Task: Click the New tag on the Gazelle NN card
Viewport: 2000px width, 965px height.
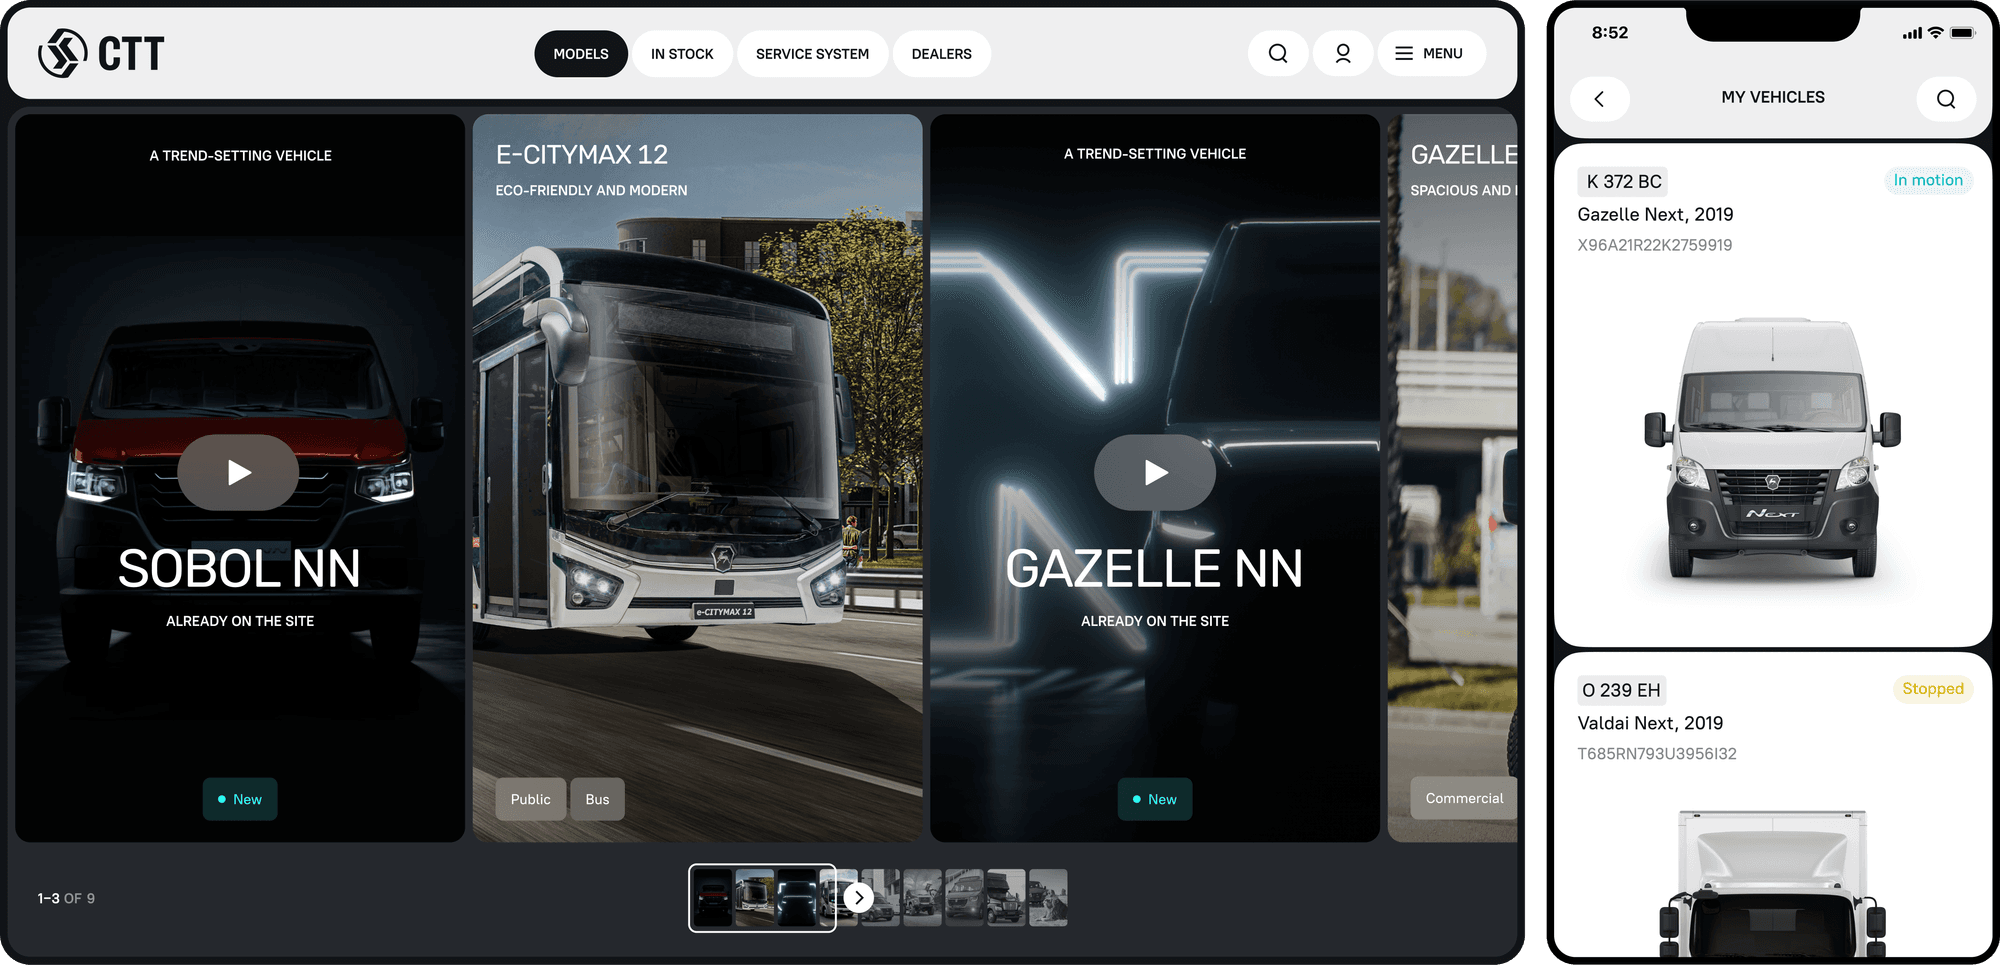Action: tap(1155, 799)
